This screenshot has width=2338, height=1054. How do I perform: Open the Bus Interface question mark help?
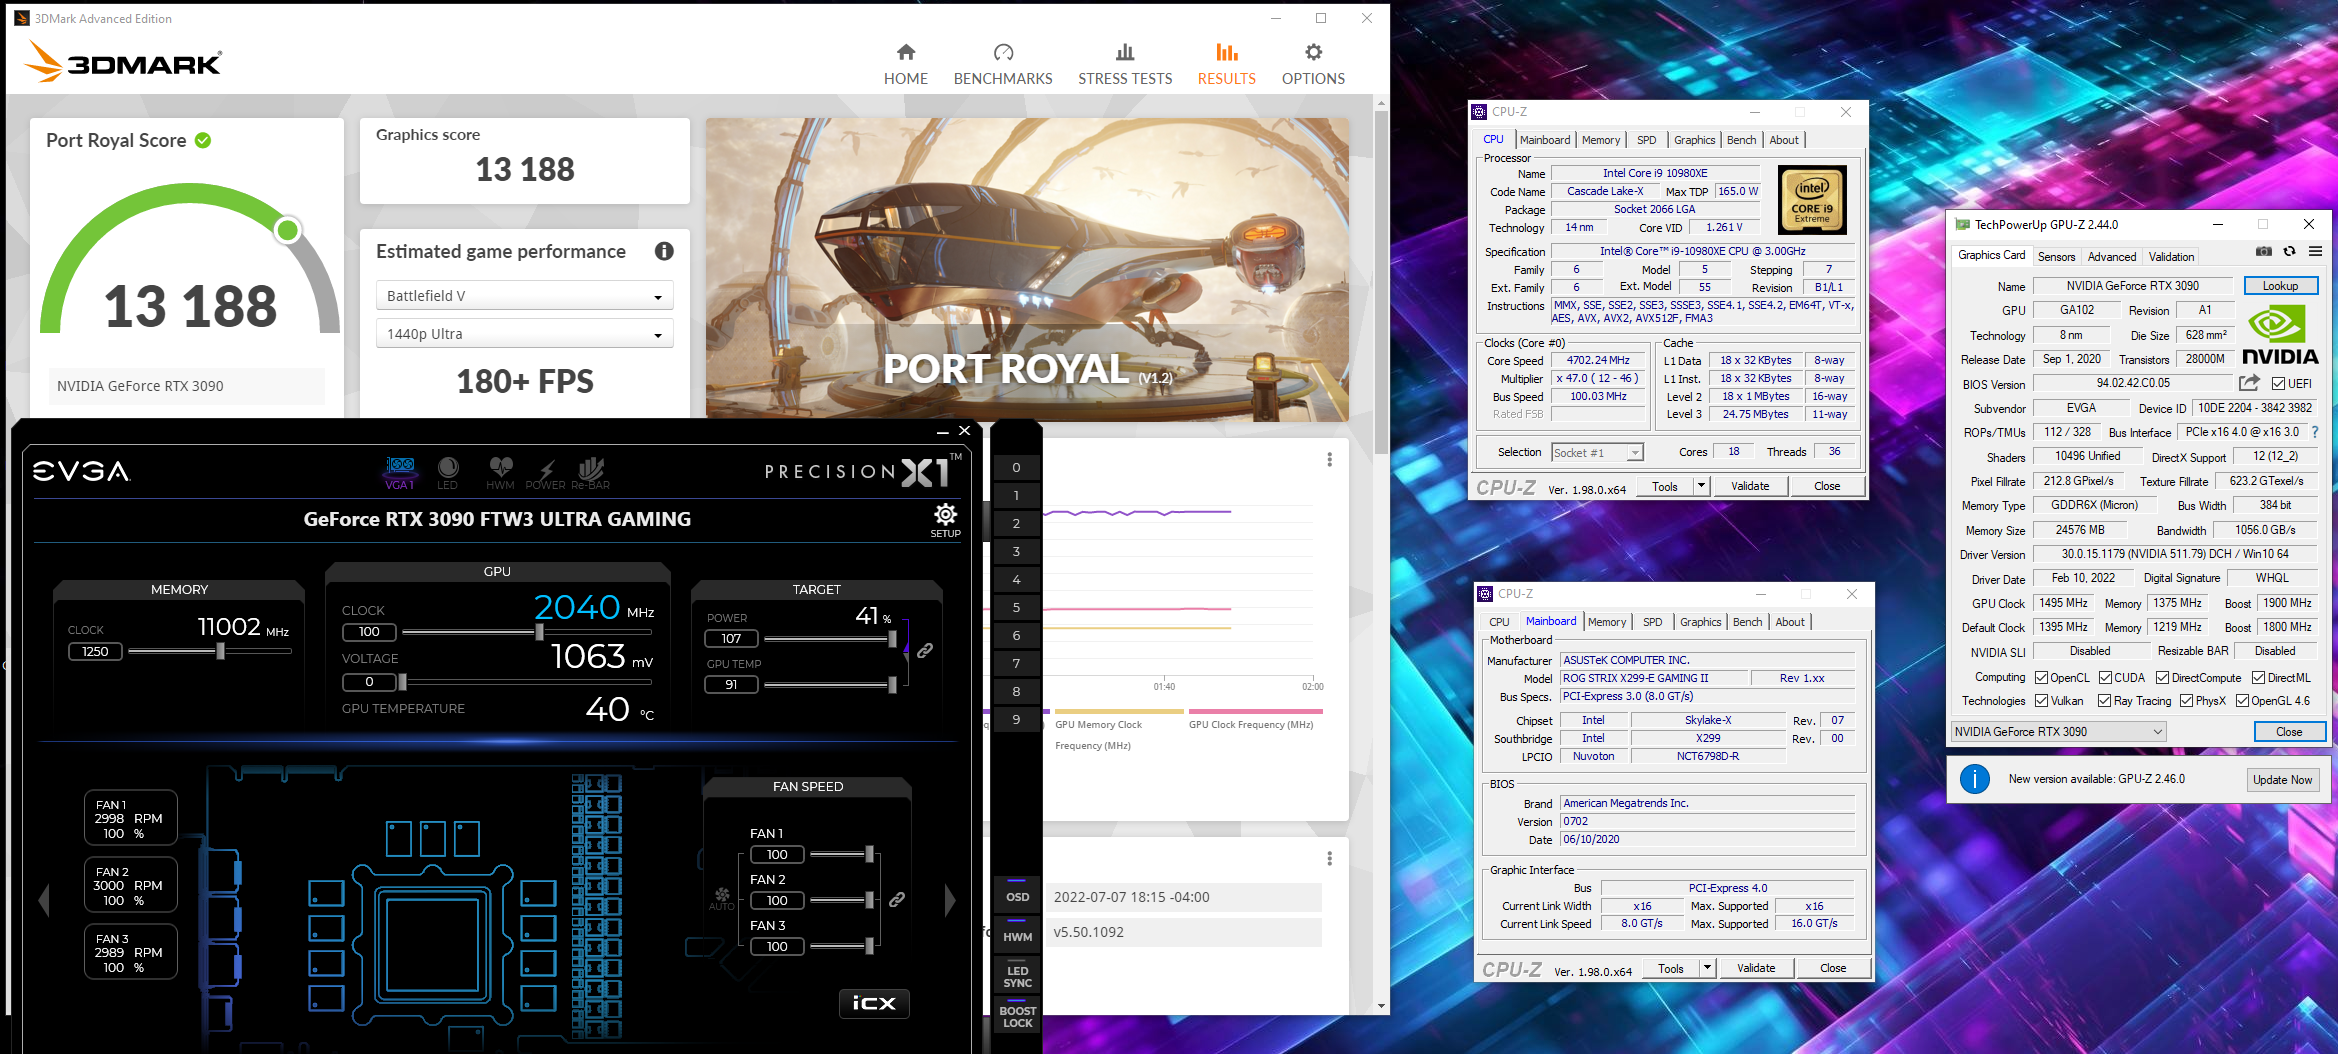[x=2314, y=432]
